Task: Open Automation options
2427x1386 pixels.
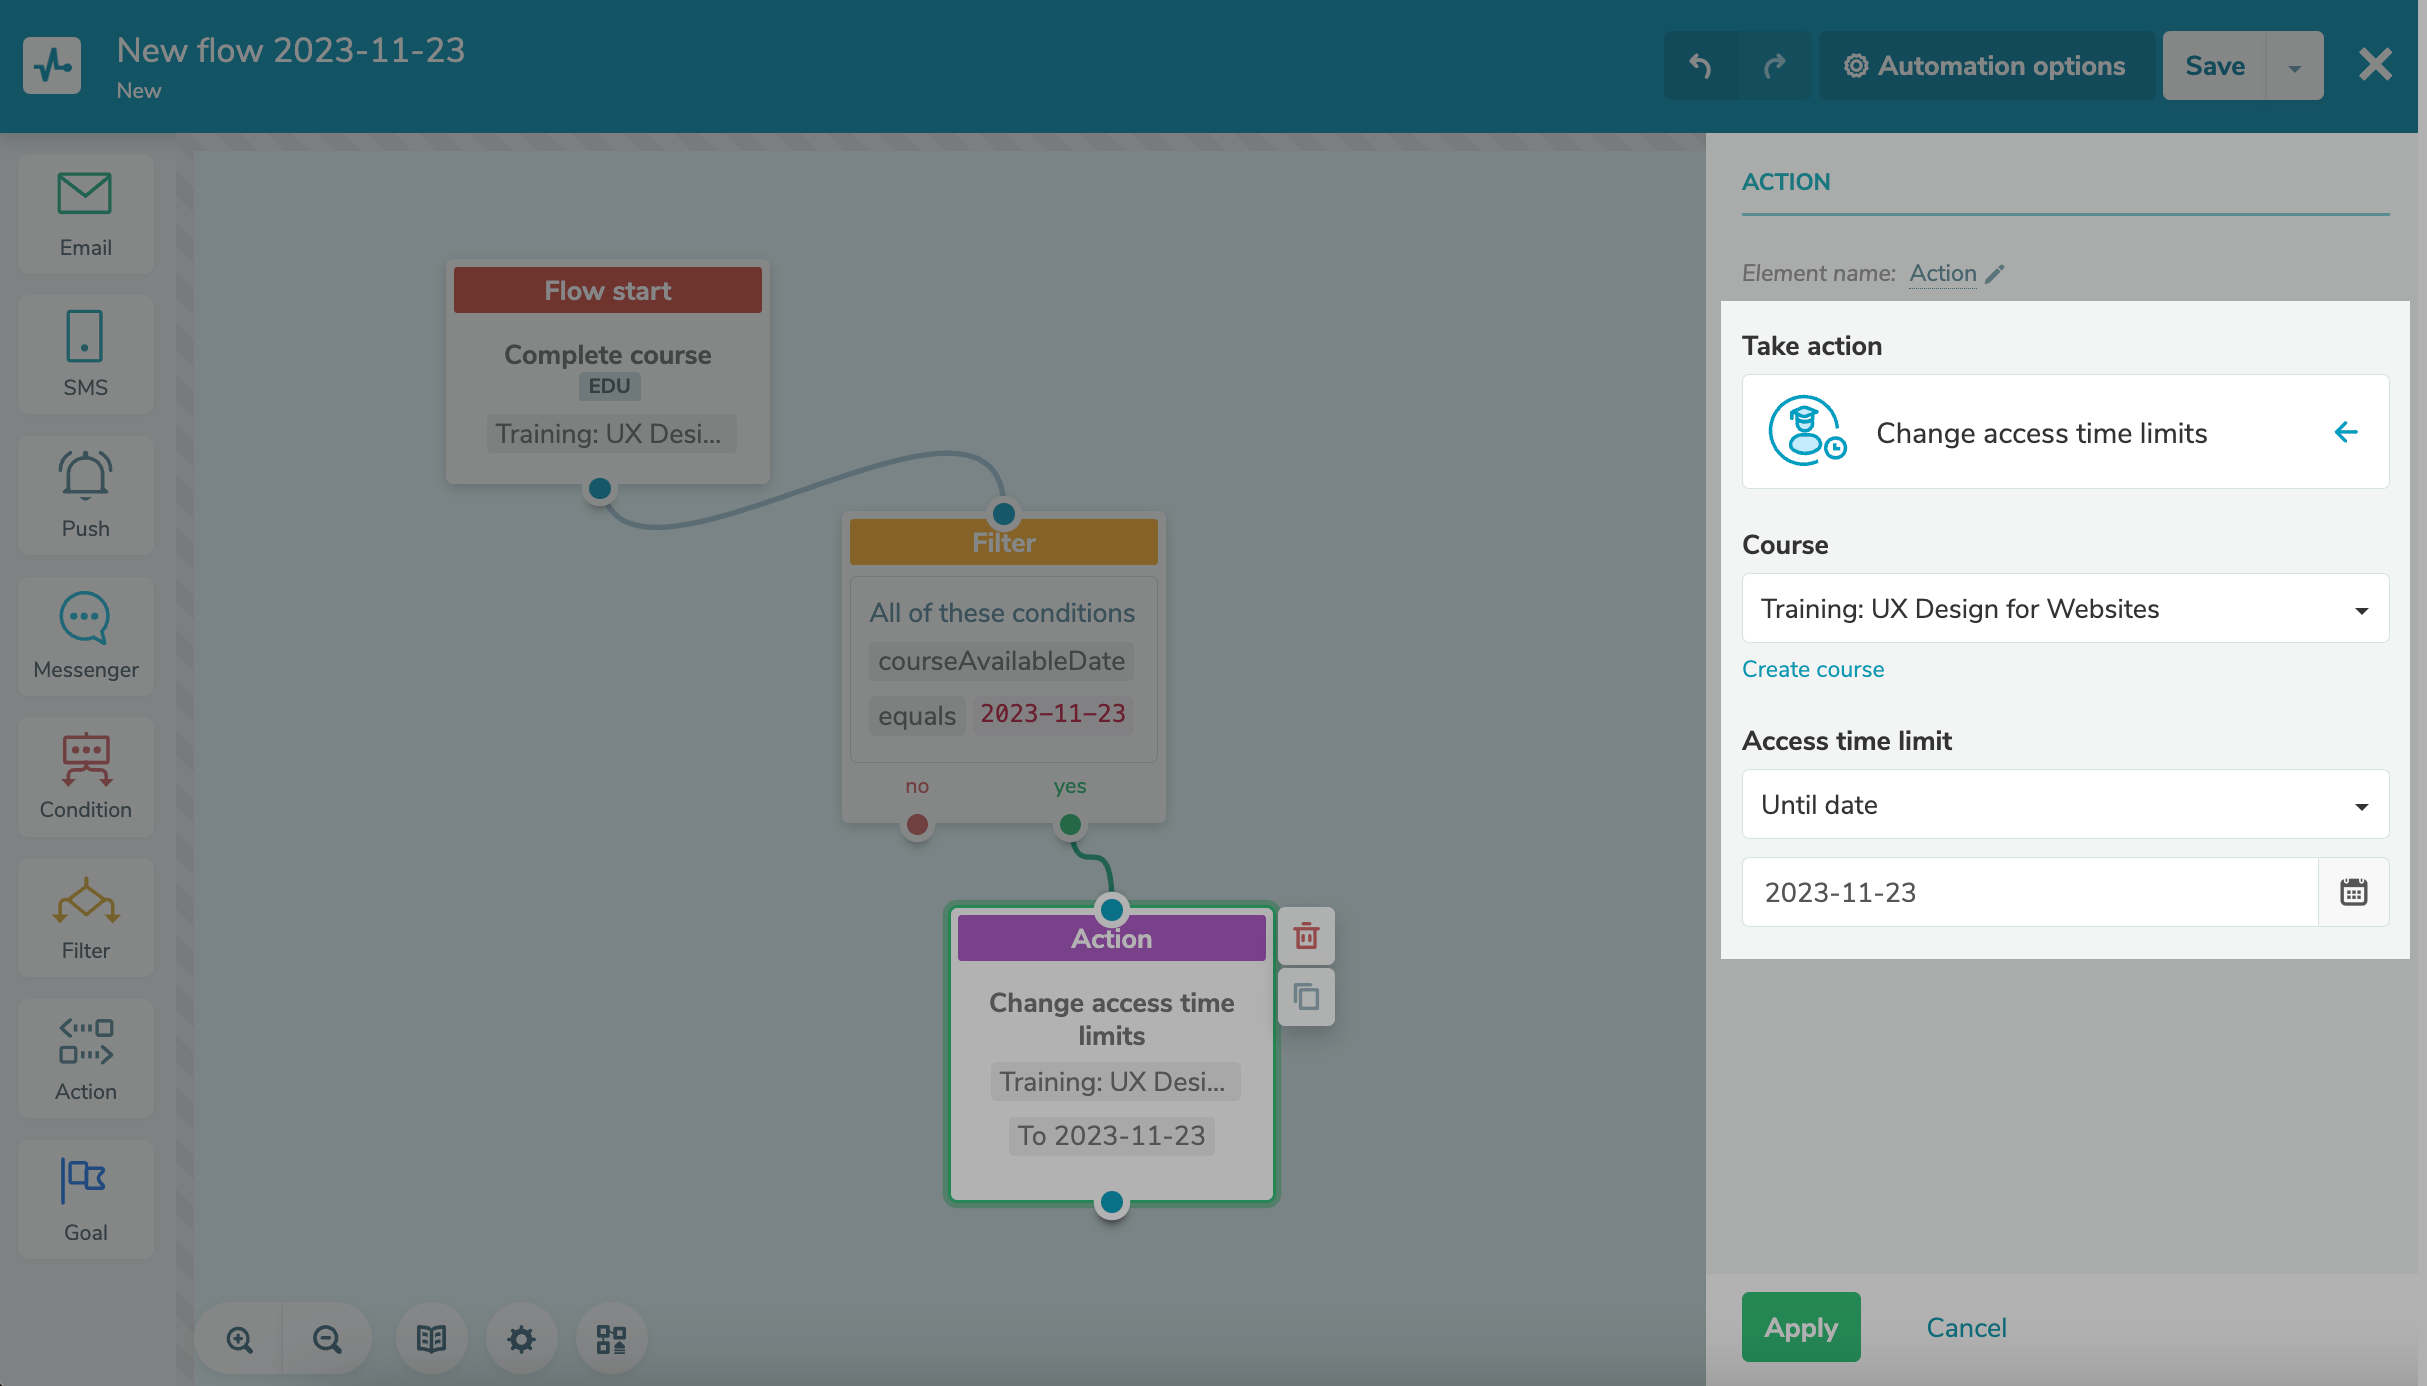Action: (1985, 66)
